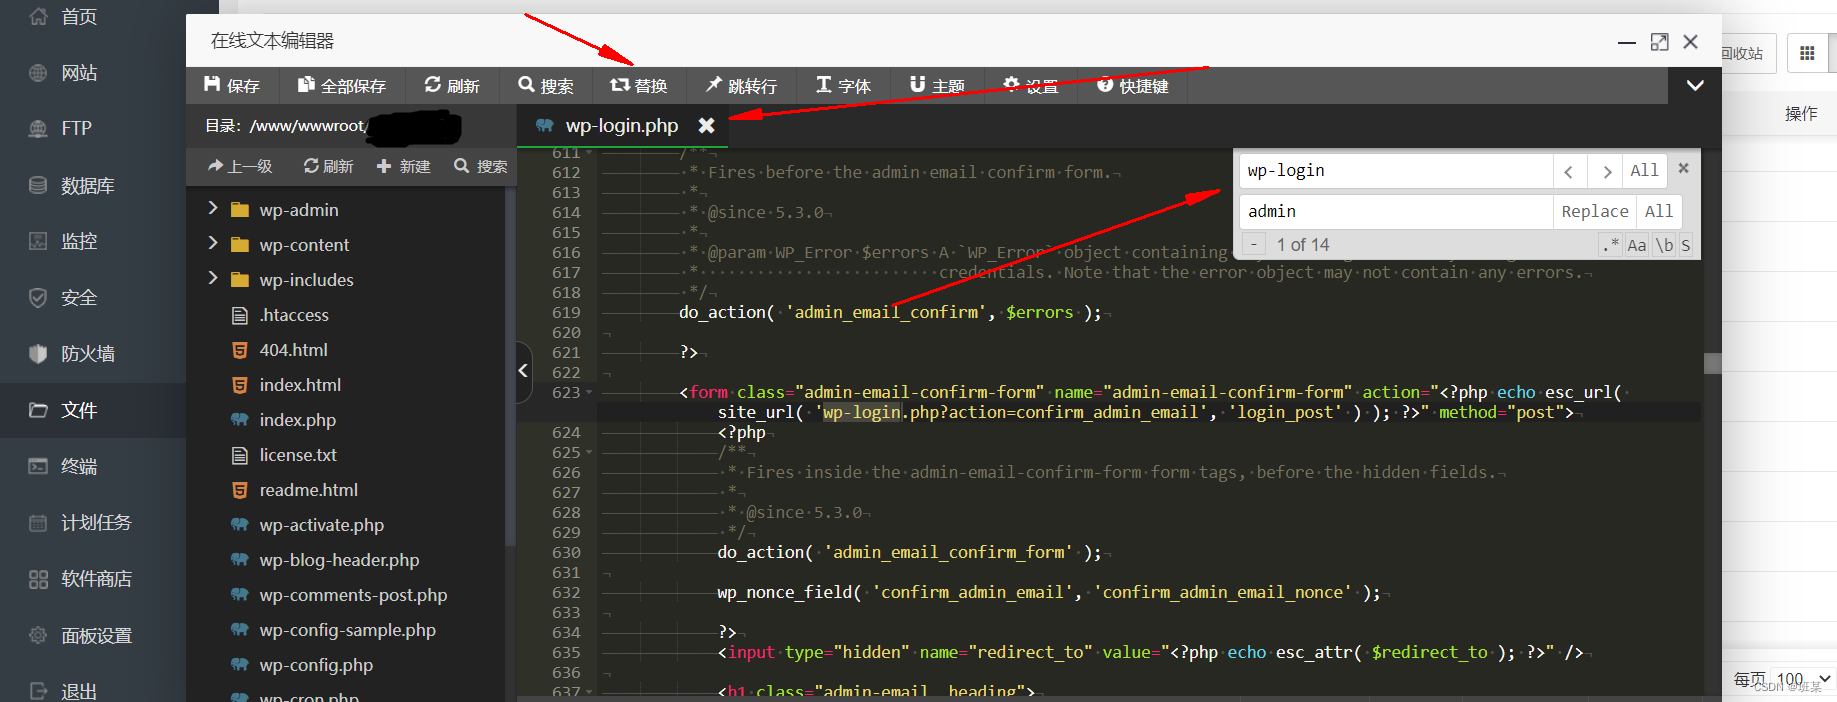Expand the toolbar dropdown chevron
Screen dimensions: 1837x702
[x=1695, y=86]
